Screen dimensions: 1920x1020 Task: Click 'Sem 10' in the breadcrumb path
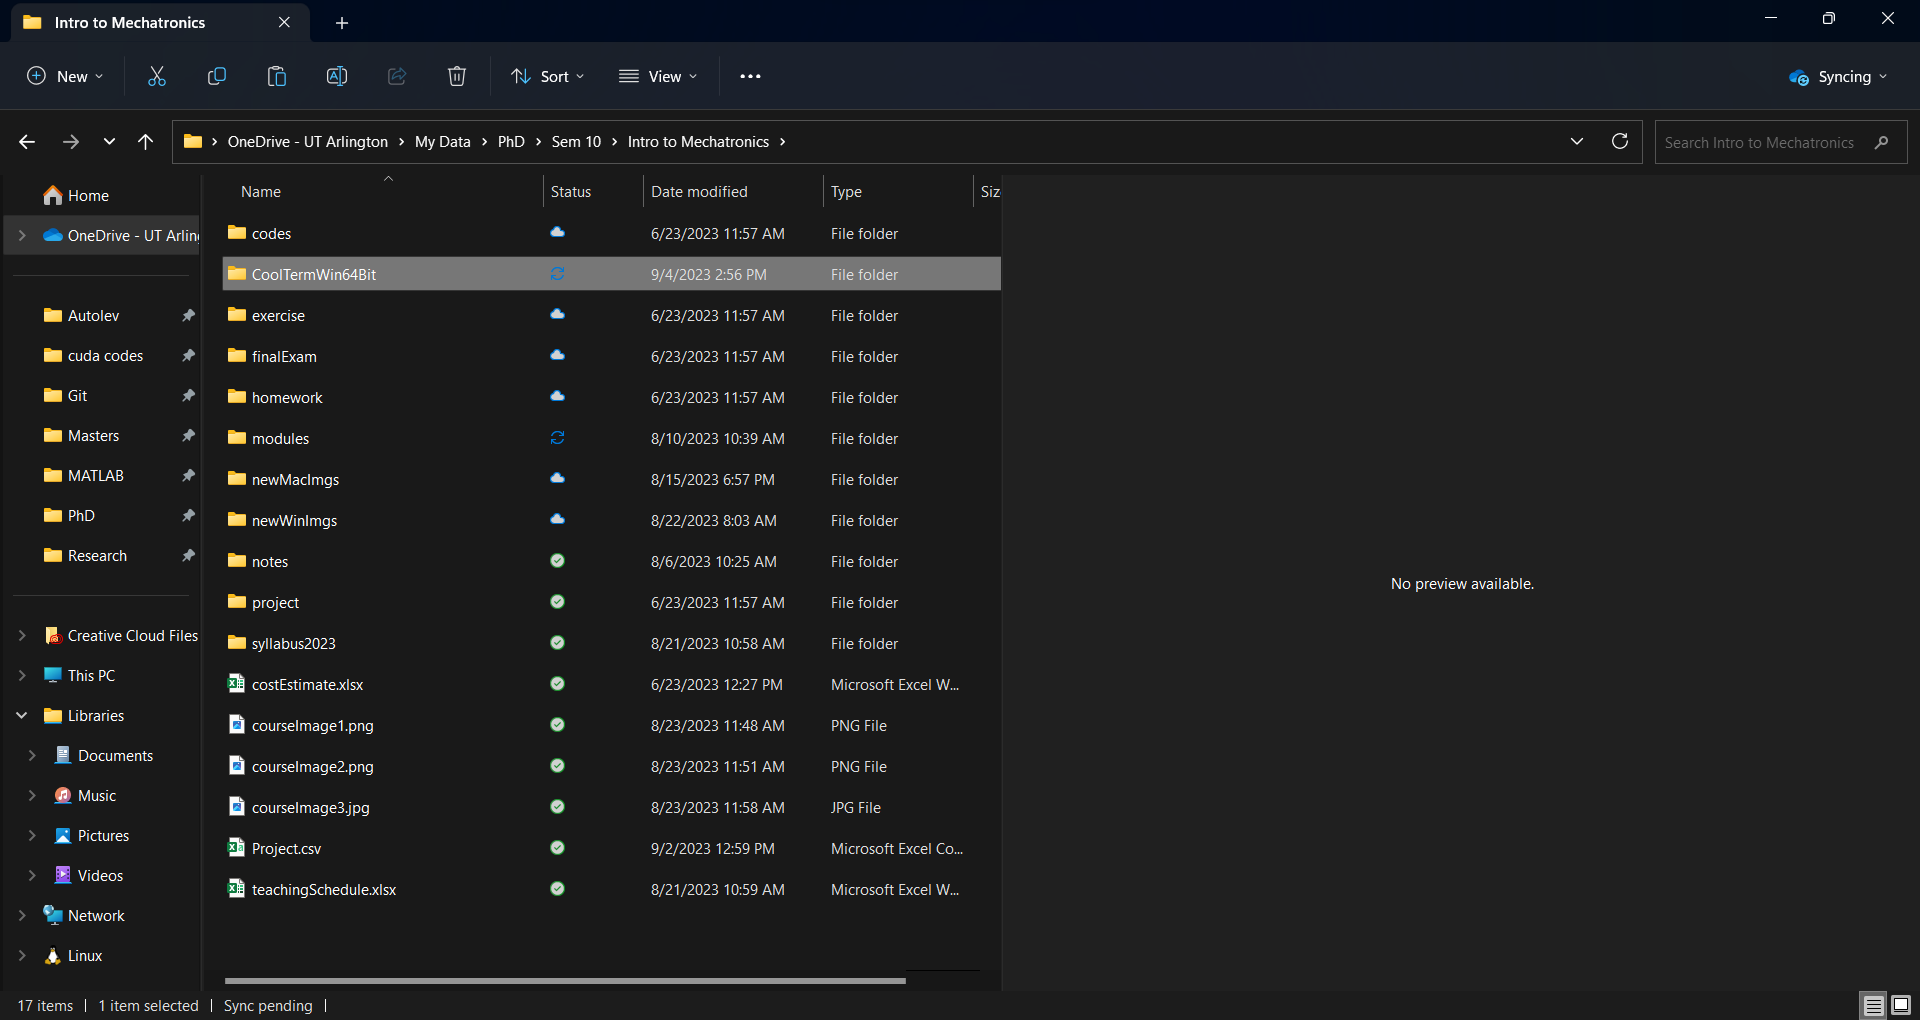576,142
